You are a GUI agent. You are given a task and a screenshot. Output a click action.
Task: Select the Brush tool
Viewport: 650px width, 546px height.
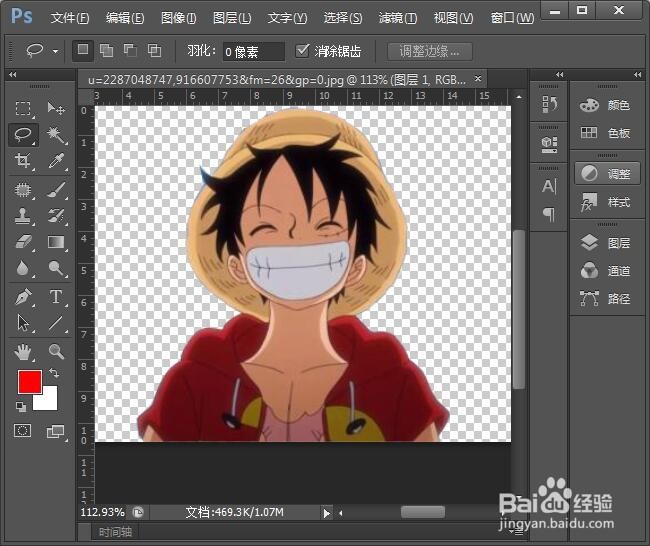56,190
